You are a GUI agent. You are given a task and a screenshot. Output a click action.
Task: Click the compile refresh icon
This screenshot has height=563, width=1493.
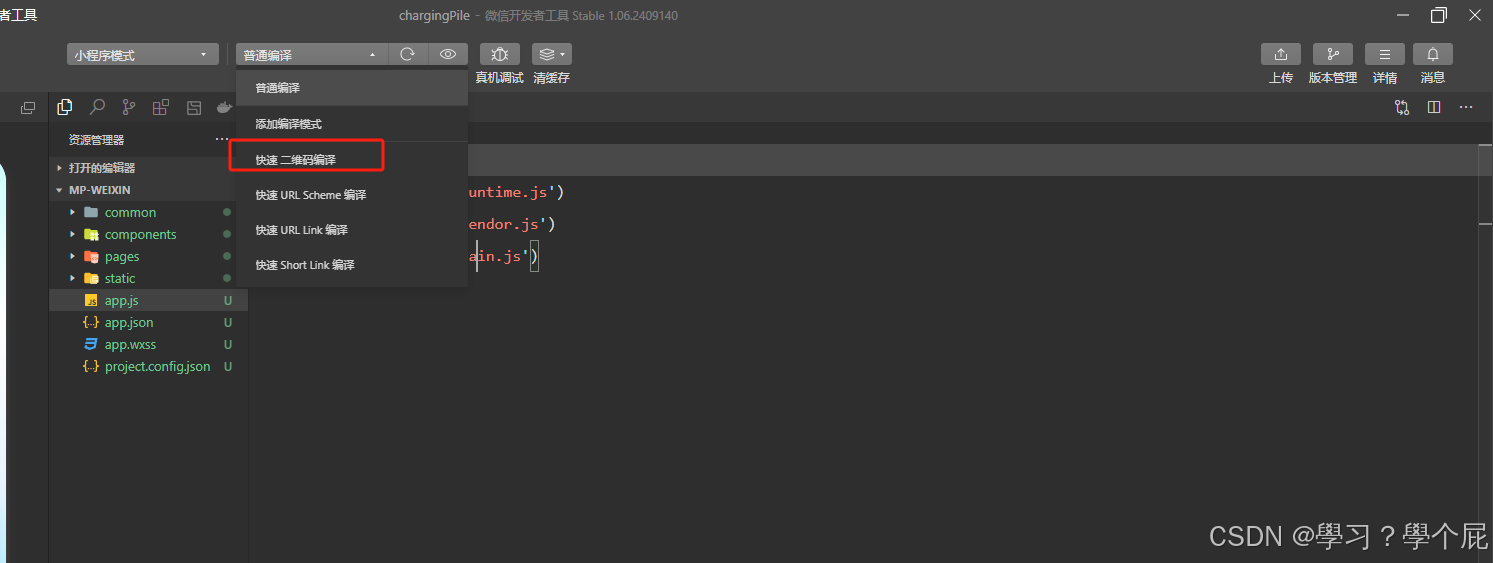(407, 55)
